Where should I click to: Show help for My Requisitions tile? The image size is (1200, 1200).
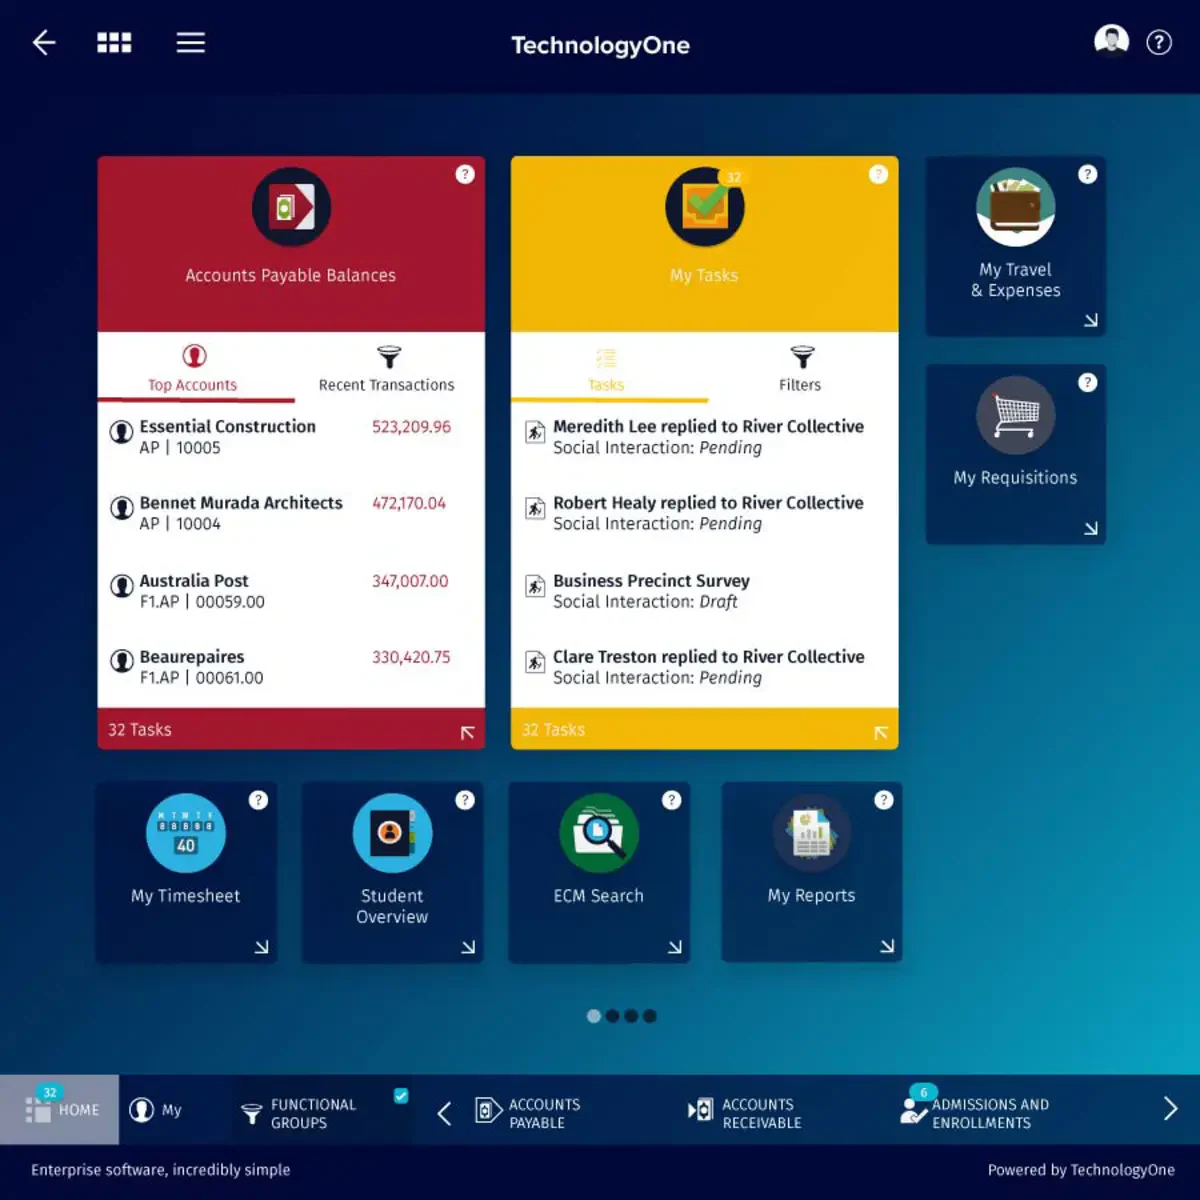1088,382
